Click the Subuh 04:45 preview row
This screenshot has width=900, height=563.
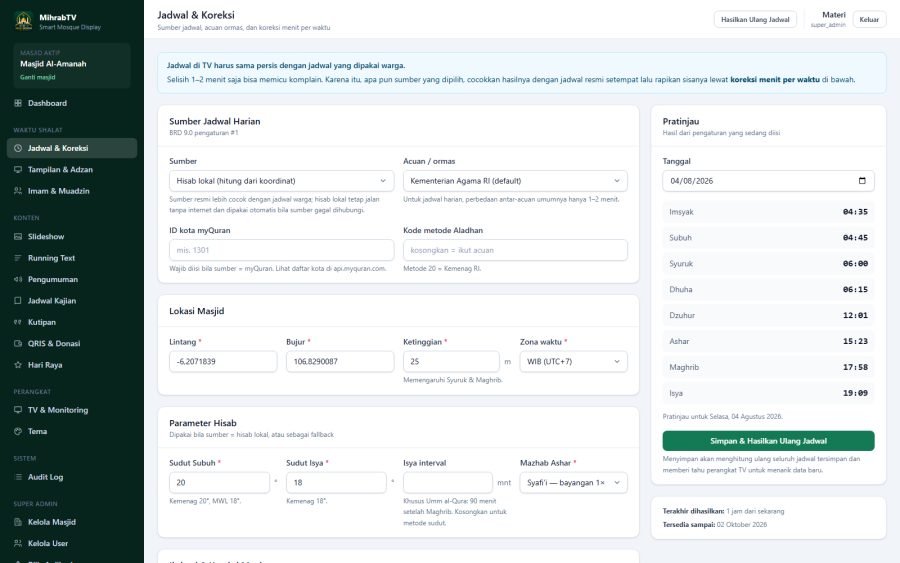pyautogui.click(x=768, y=238)
